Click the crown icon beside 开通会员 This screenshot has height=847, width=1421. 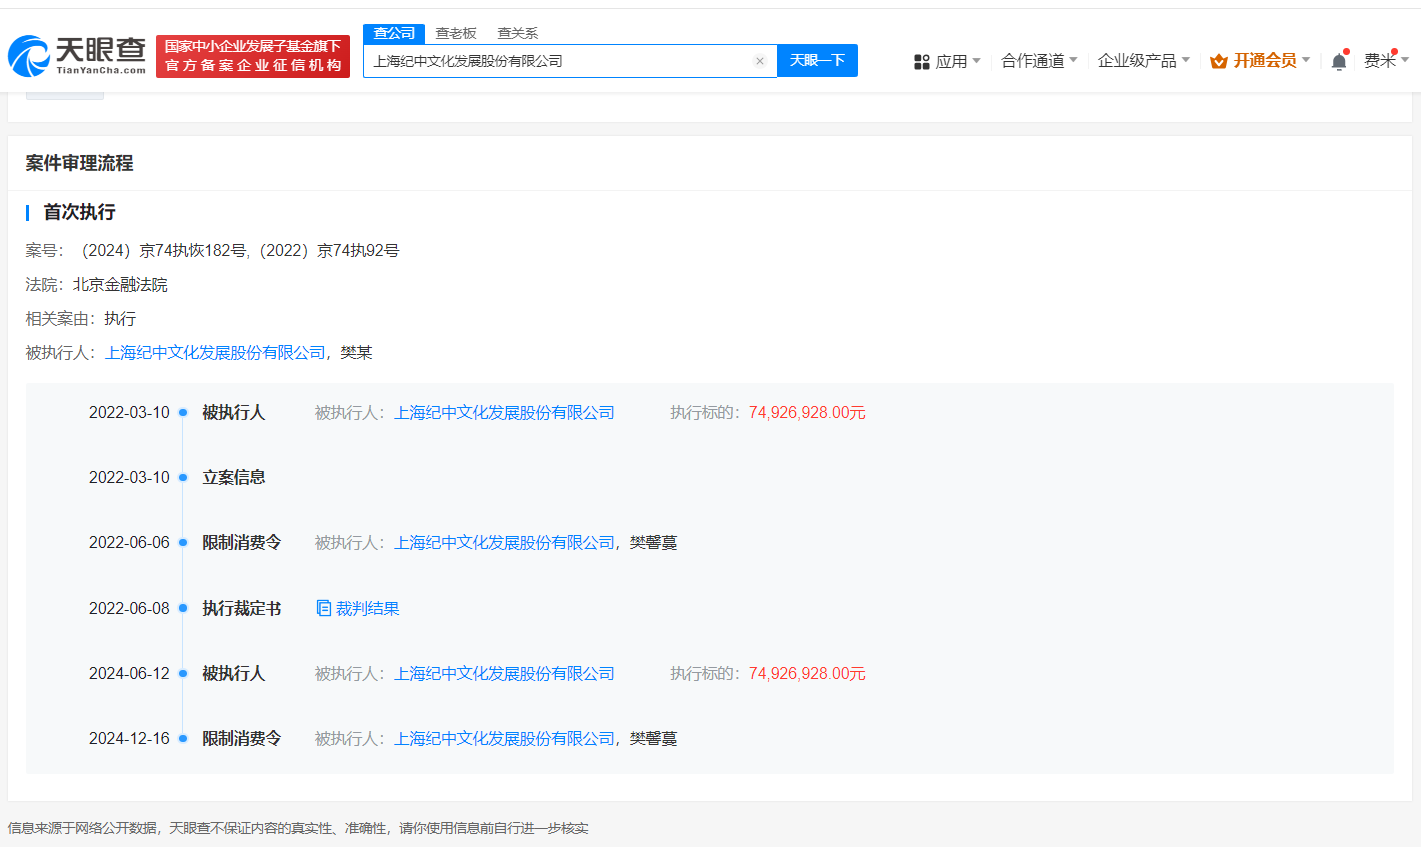click(x=1219, y=61)
